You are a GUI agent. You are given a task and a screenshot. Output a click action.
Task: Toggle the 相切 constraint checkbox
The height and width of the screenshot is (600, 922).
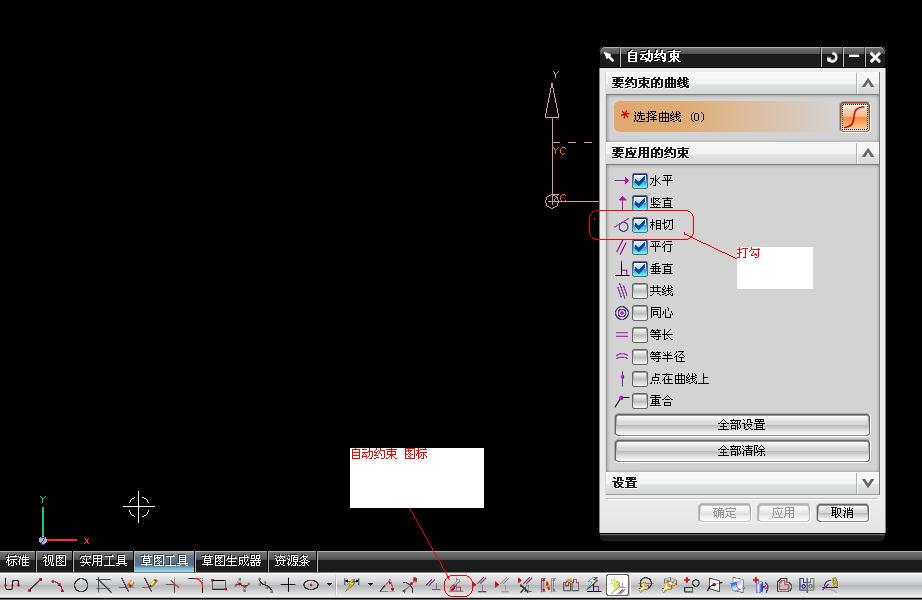(x=640, y=225)
